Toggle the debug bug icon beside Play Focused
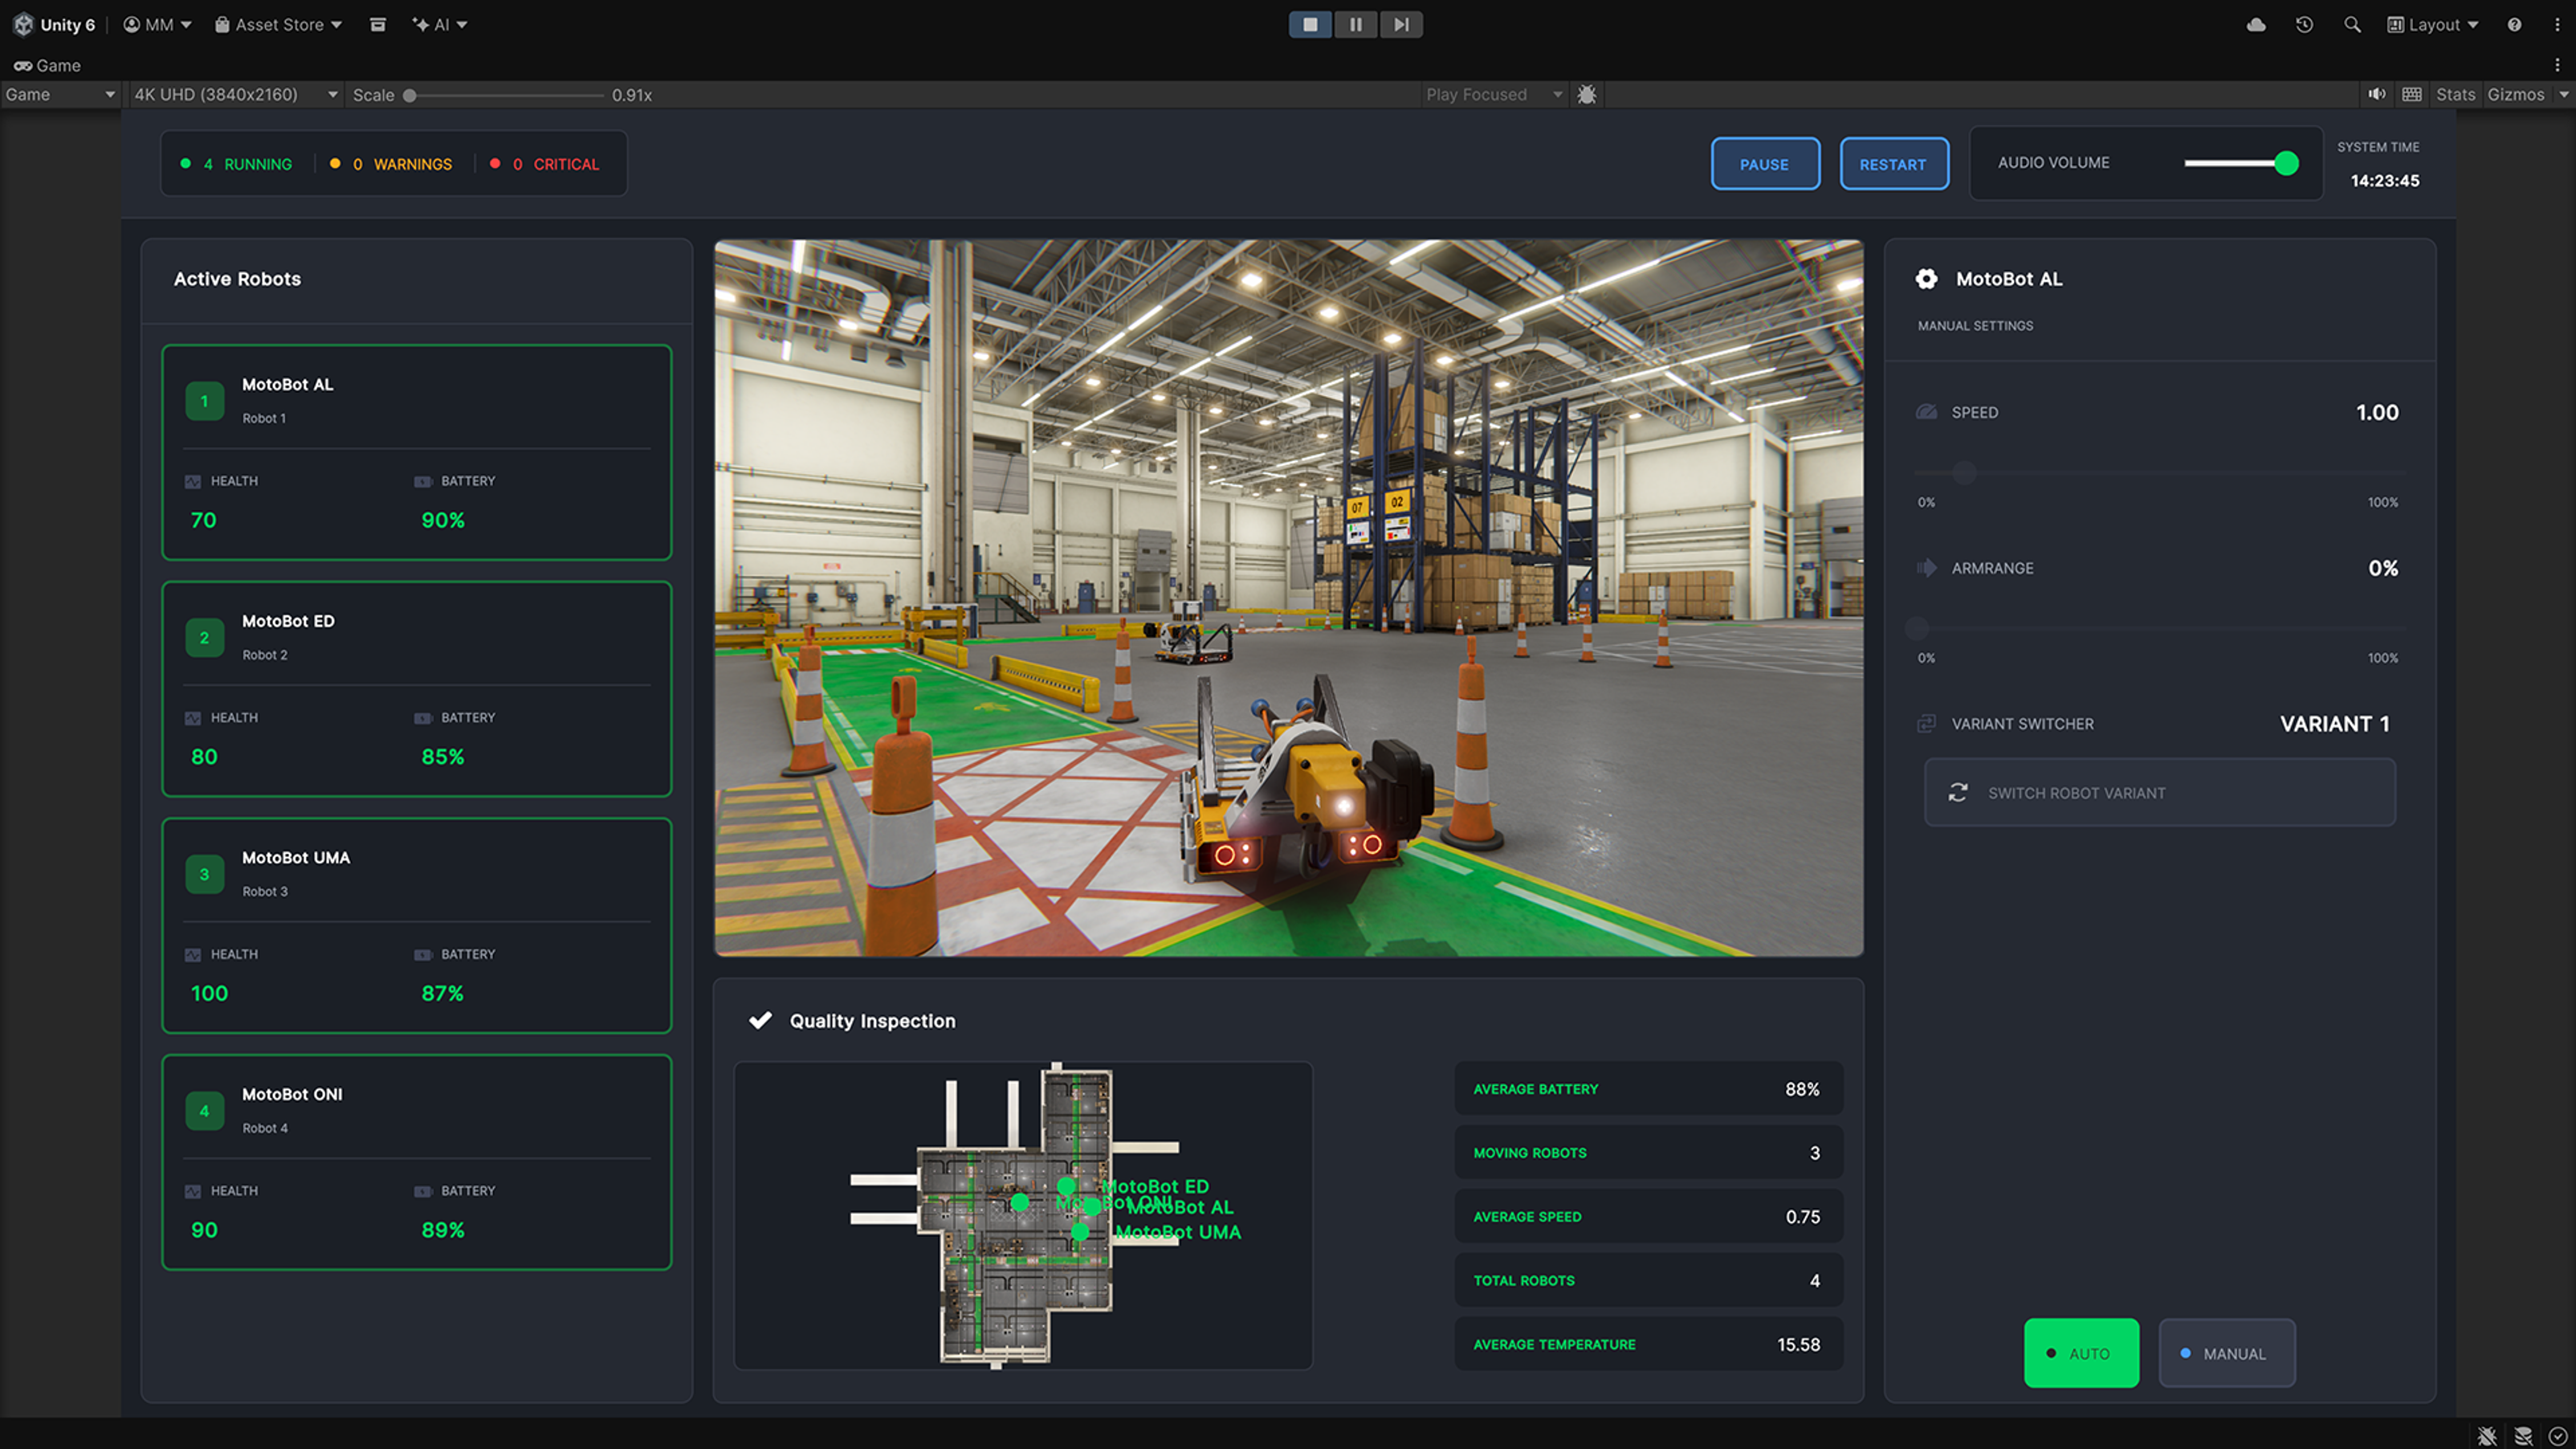The height and width of the screenshot is (1449, 2576). point(1587,94)
